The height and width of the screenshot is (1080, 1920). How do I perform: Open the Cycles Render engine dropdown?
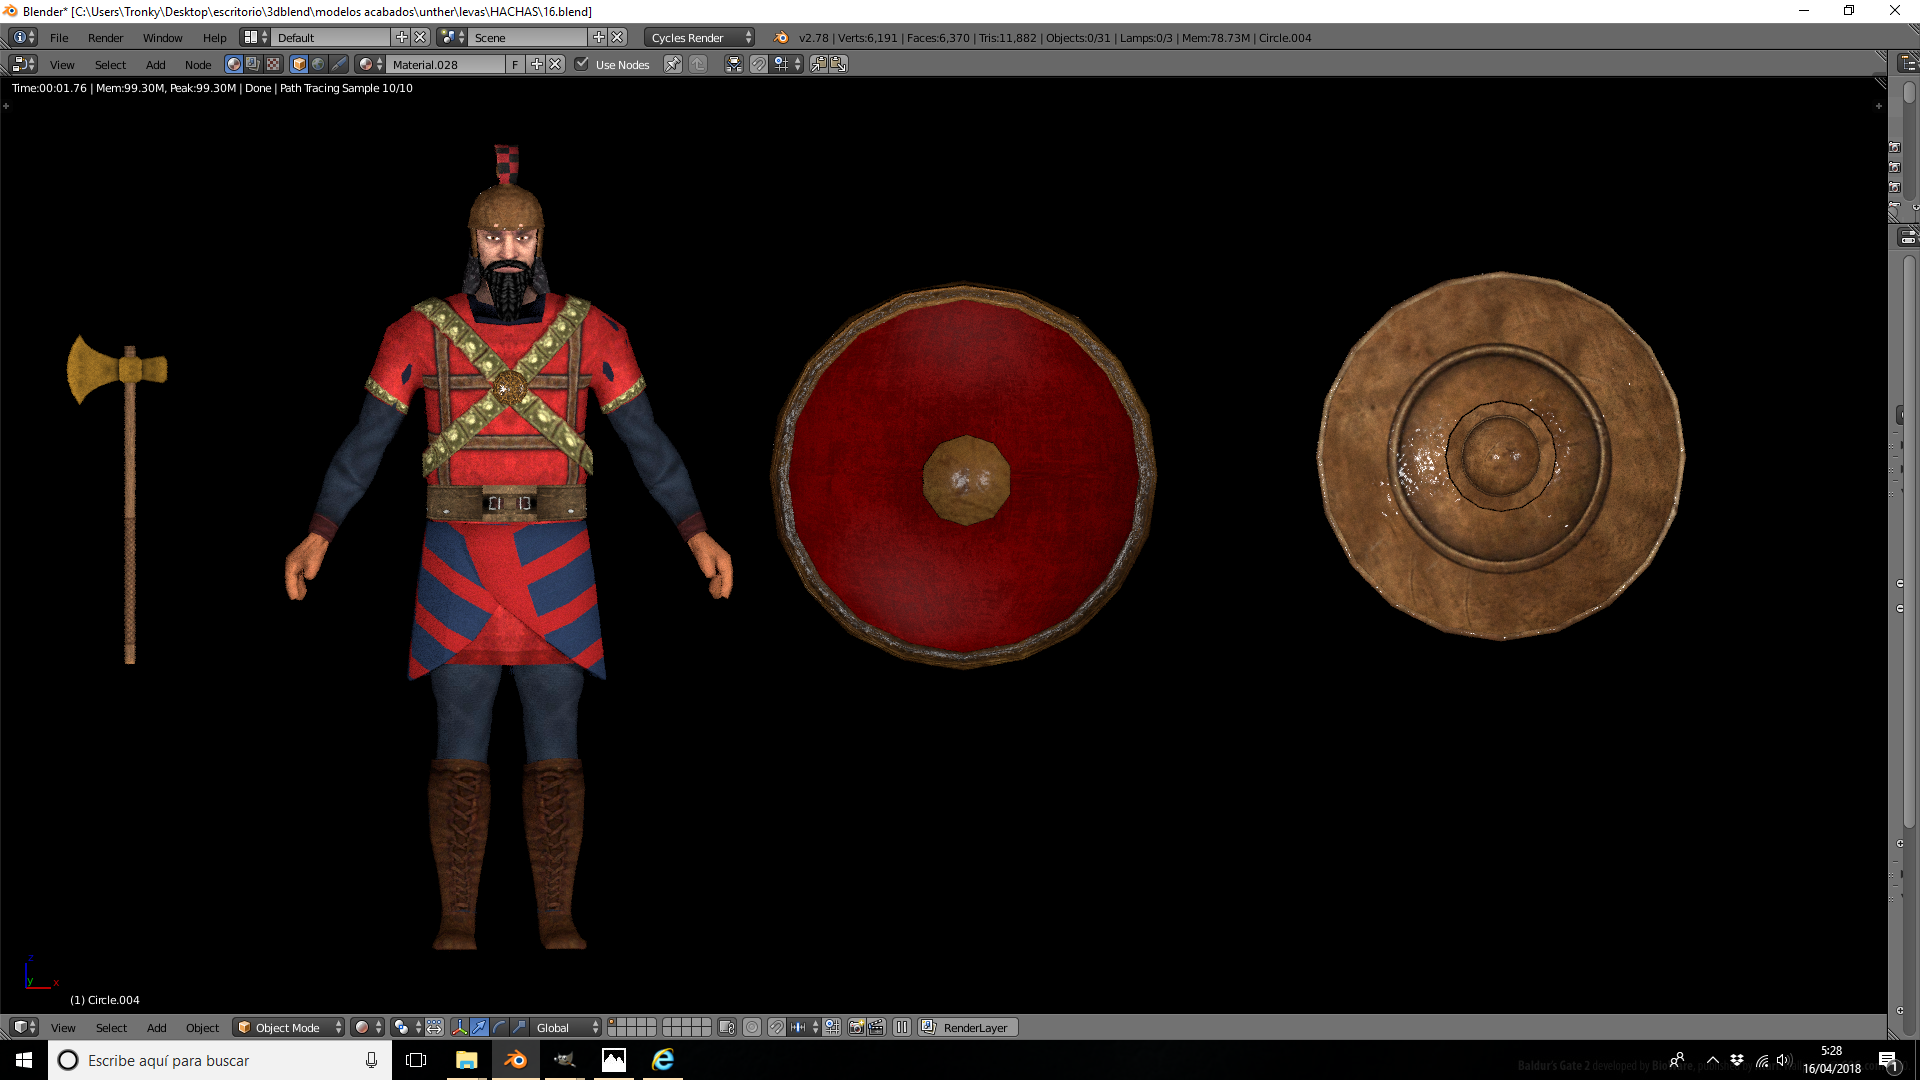click(700, 37)
